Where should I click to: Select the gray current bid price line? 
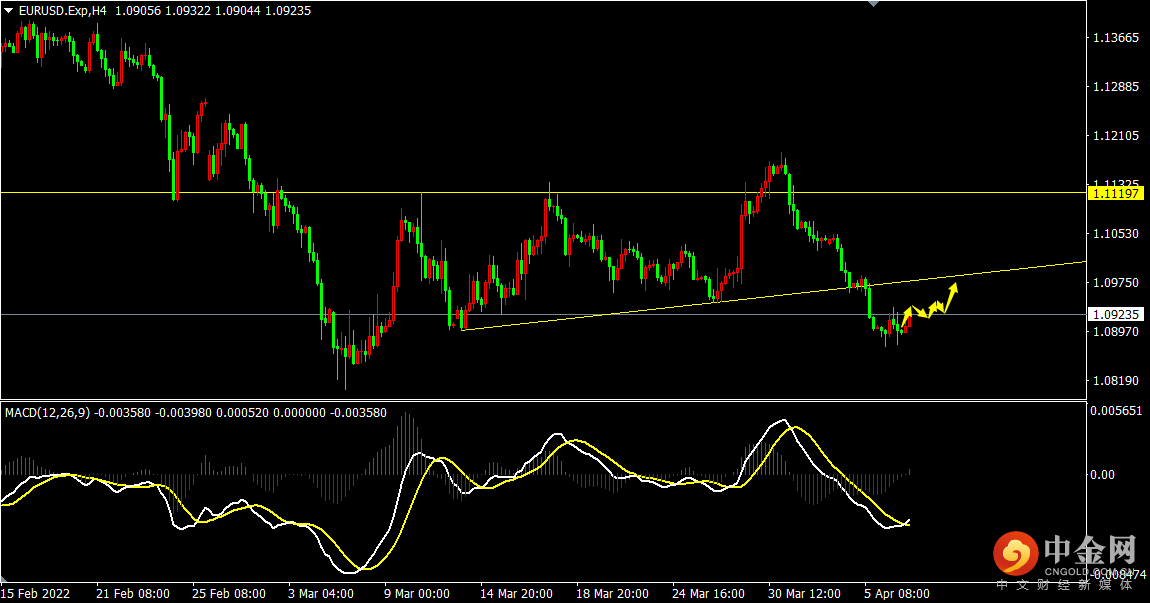click(543, 314)
